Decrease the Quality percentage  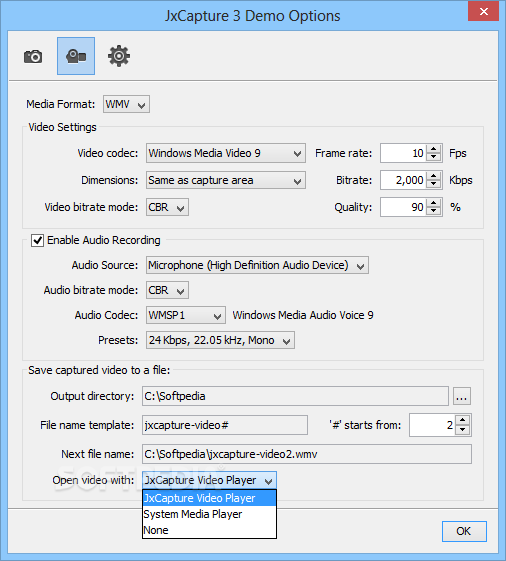434,211
